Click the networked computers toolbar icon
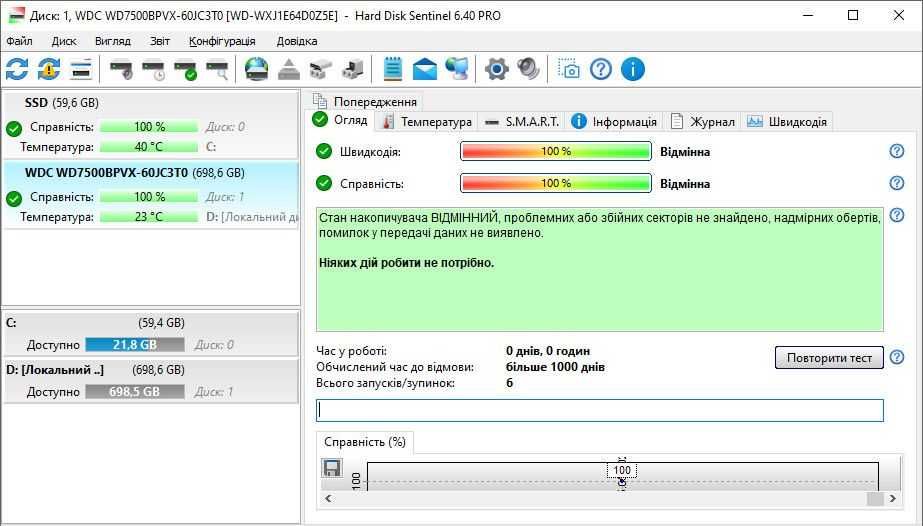Viewport: 923px width, 526px height. coord(457,69)
